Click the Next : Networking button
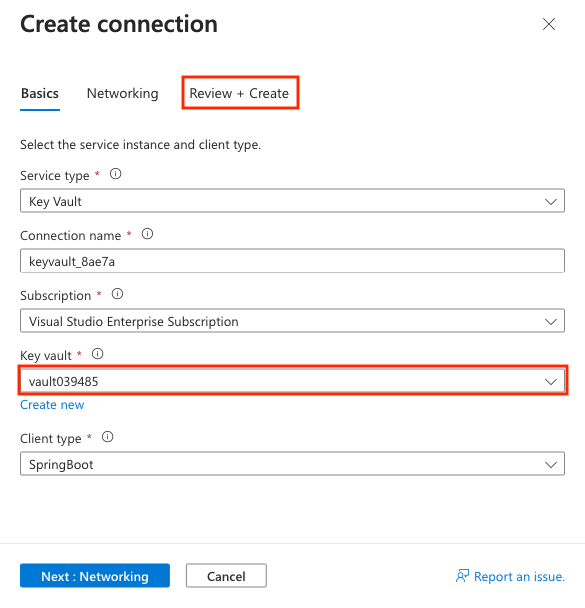Image resolution: width=585 pixels, height=608 pixels. point(95,576)
